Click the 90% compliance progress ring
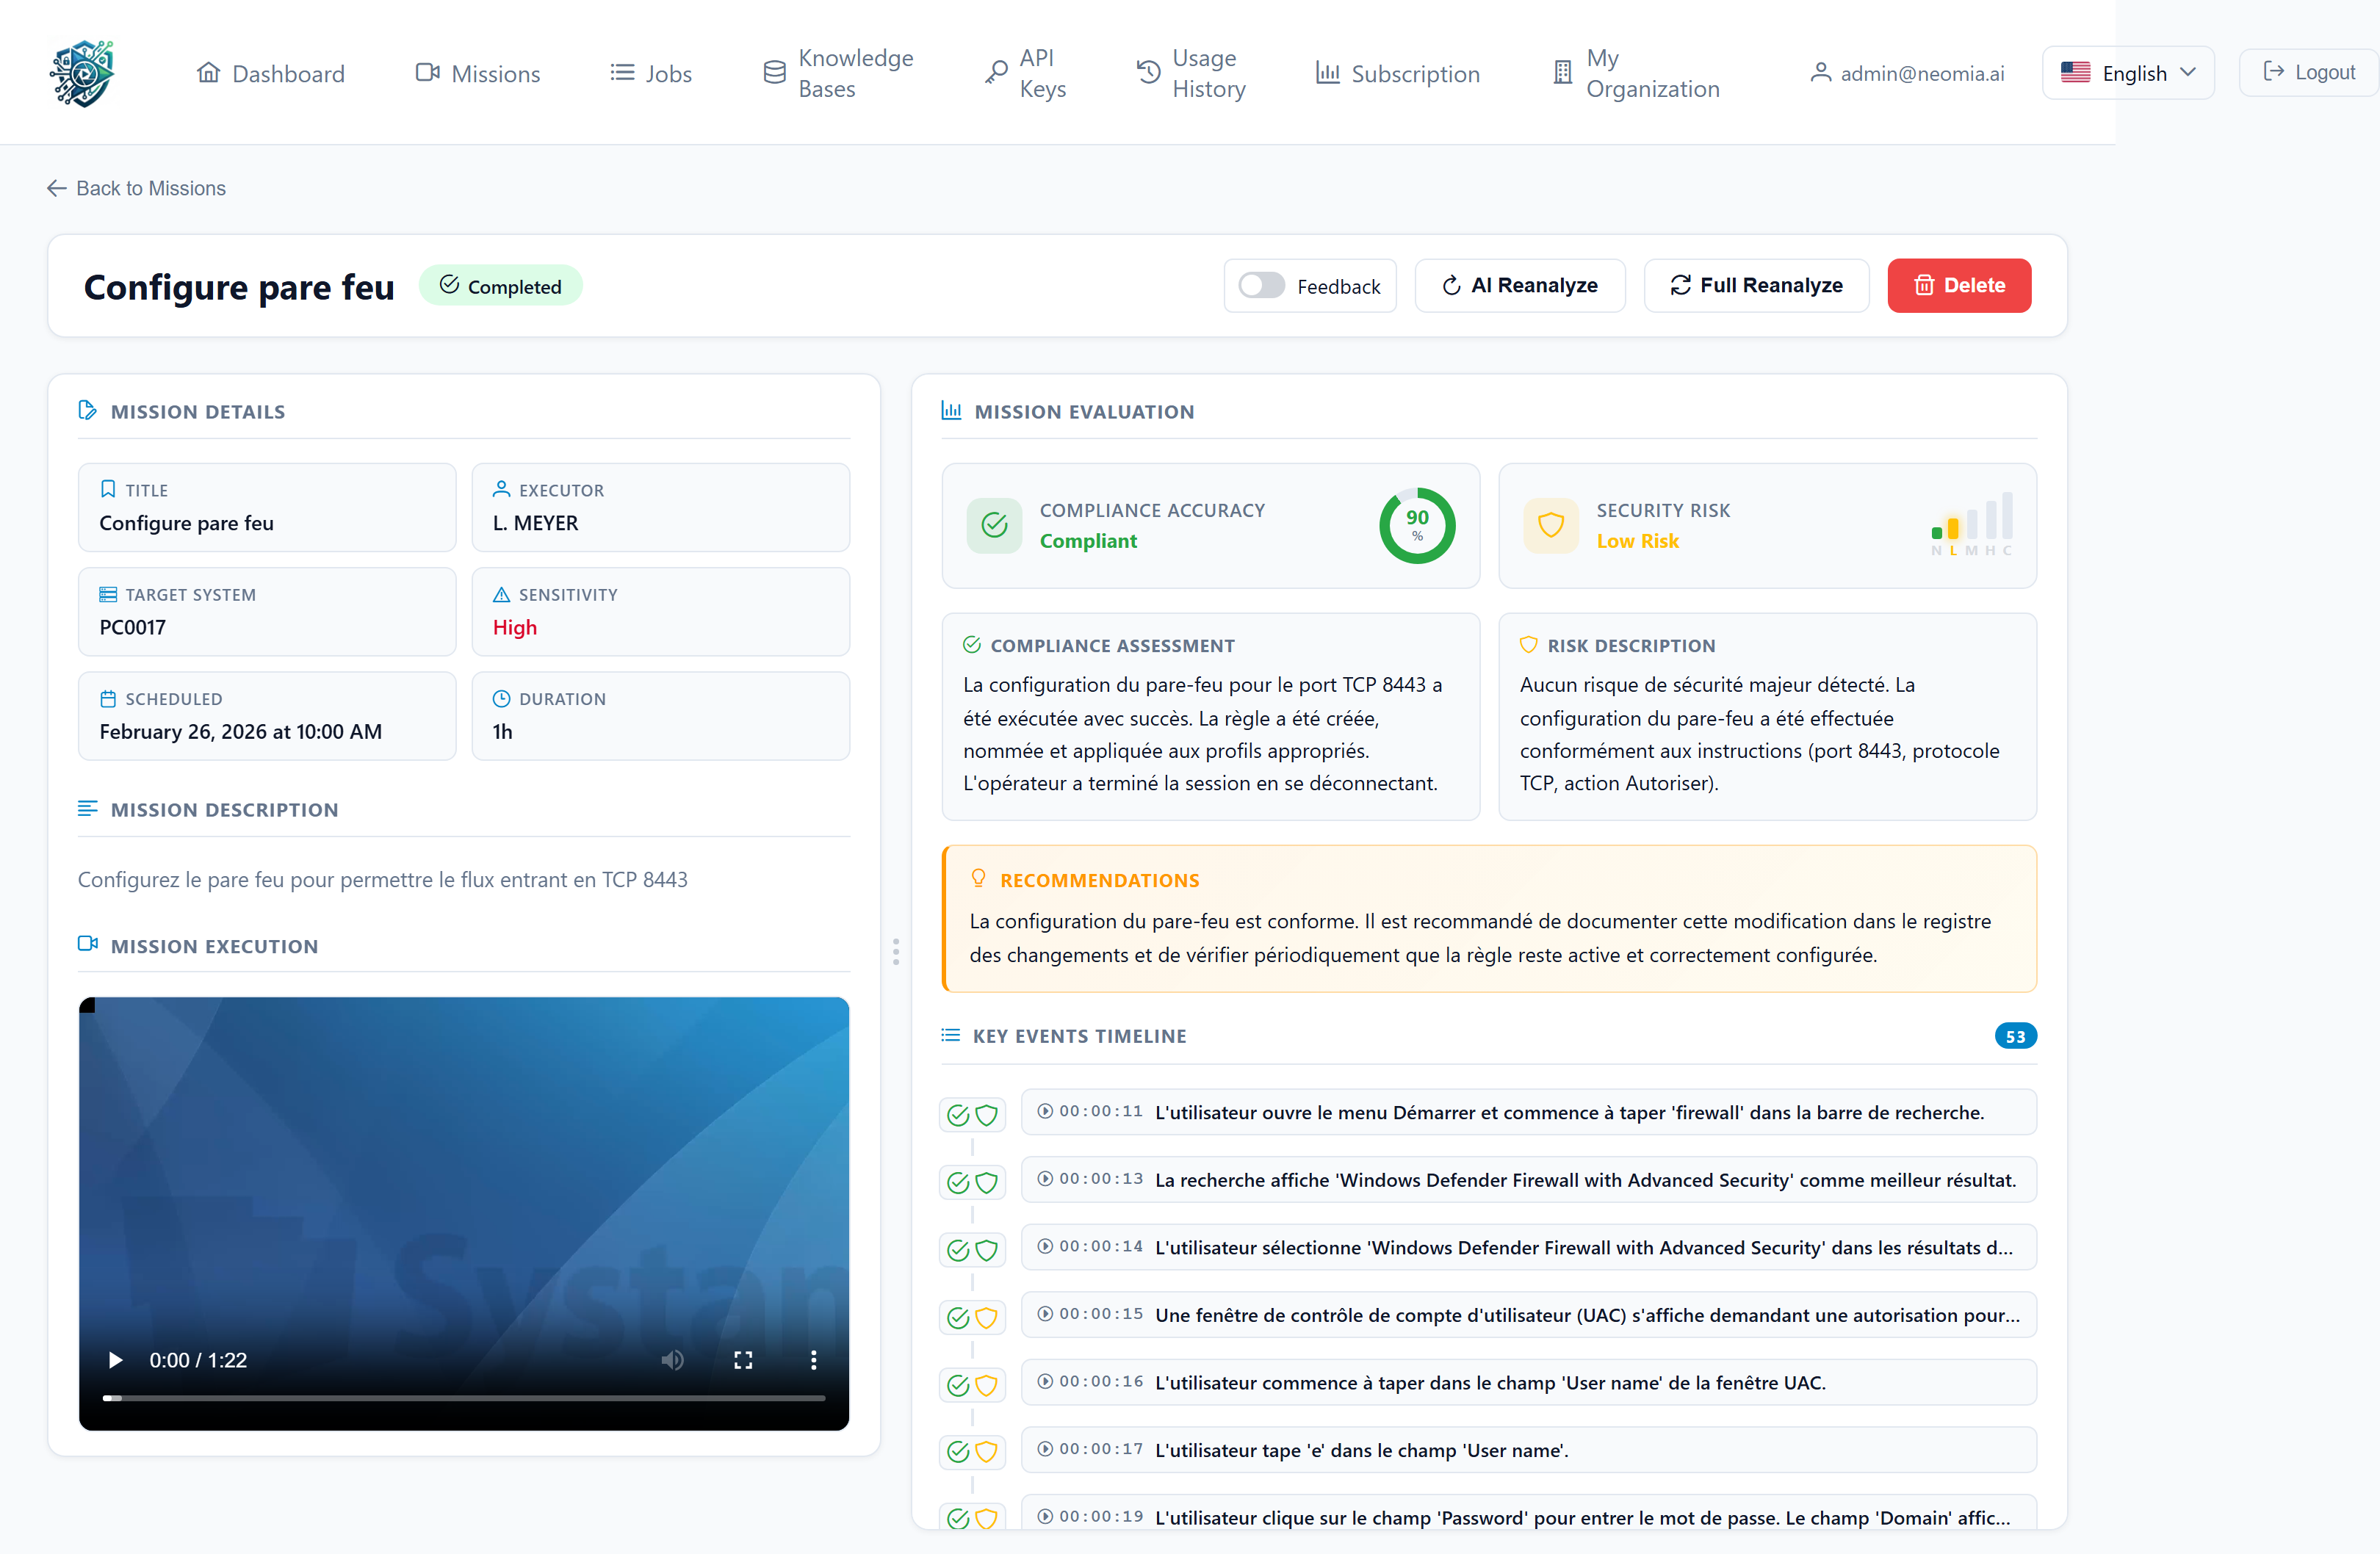The image size is (2380, 1554). (1417, 525)
